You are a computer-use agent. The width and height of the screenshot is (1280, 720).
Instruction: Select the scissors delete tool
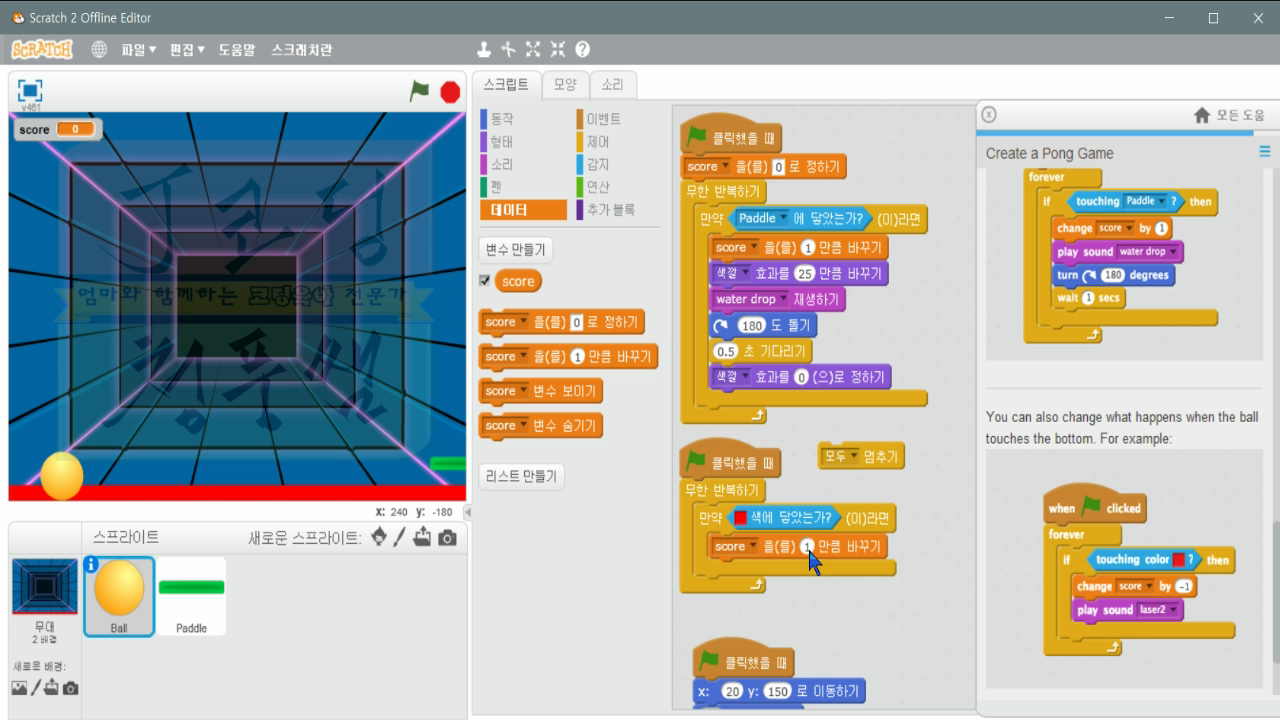tap(509, 48)
